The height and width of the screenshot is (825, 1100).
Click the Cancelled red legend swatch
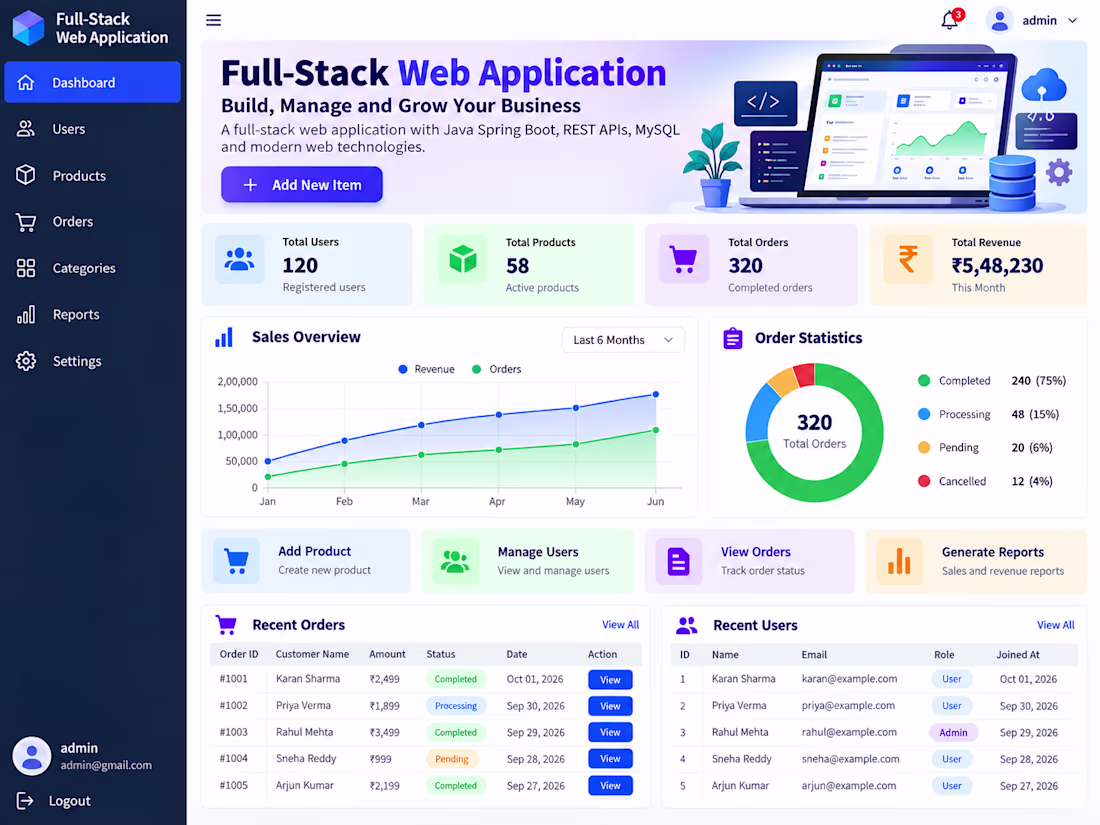924,481
